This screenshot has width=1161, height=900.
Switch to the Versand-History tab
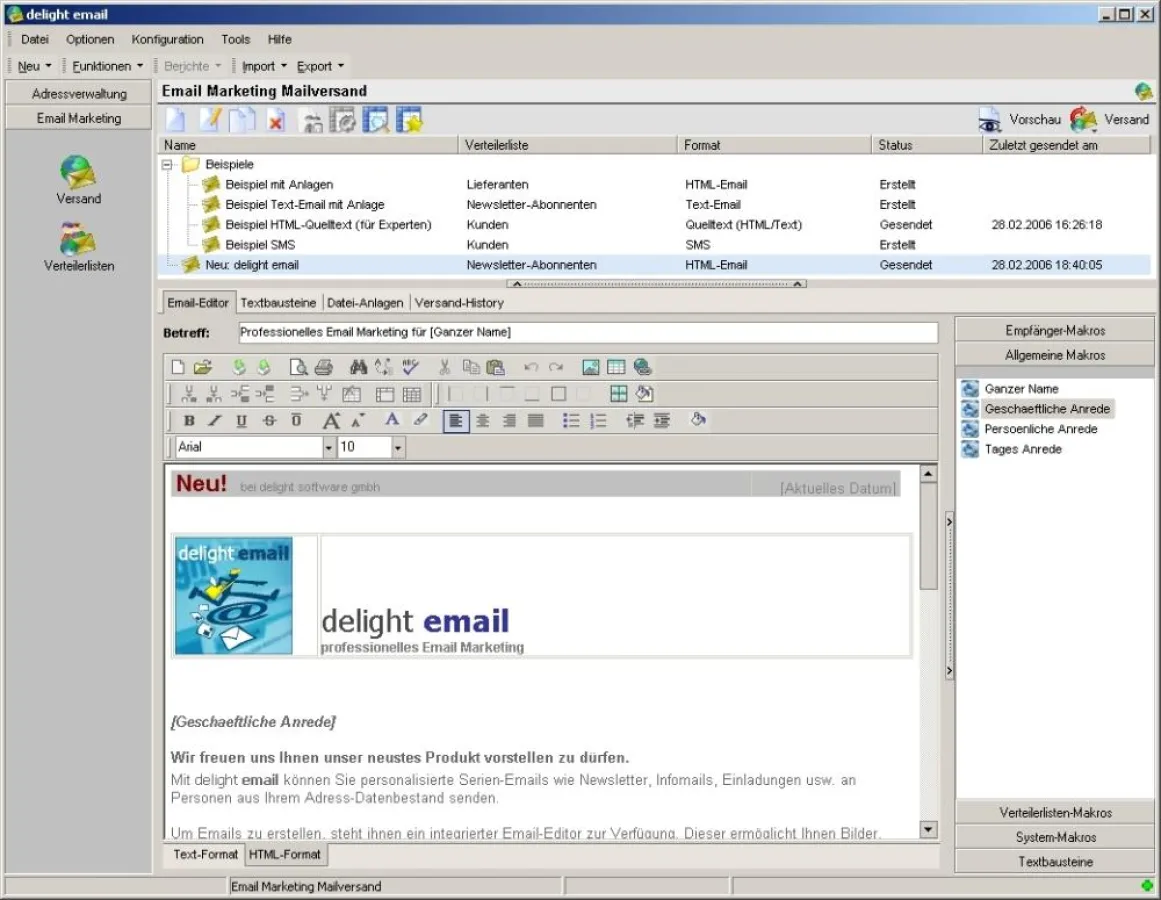click(459, 302)
